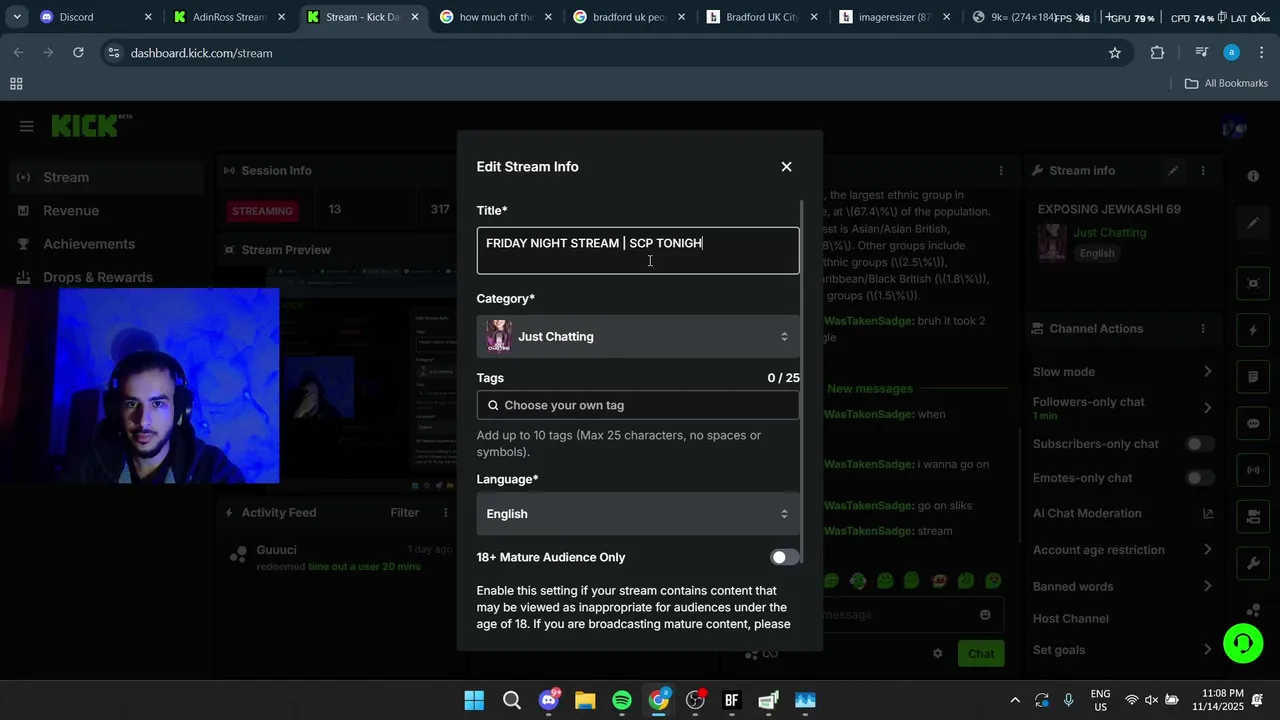Open the Just Chatting category dropdown
This screenshot has width=1280, height=720.
[x=638, y=337]
